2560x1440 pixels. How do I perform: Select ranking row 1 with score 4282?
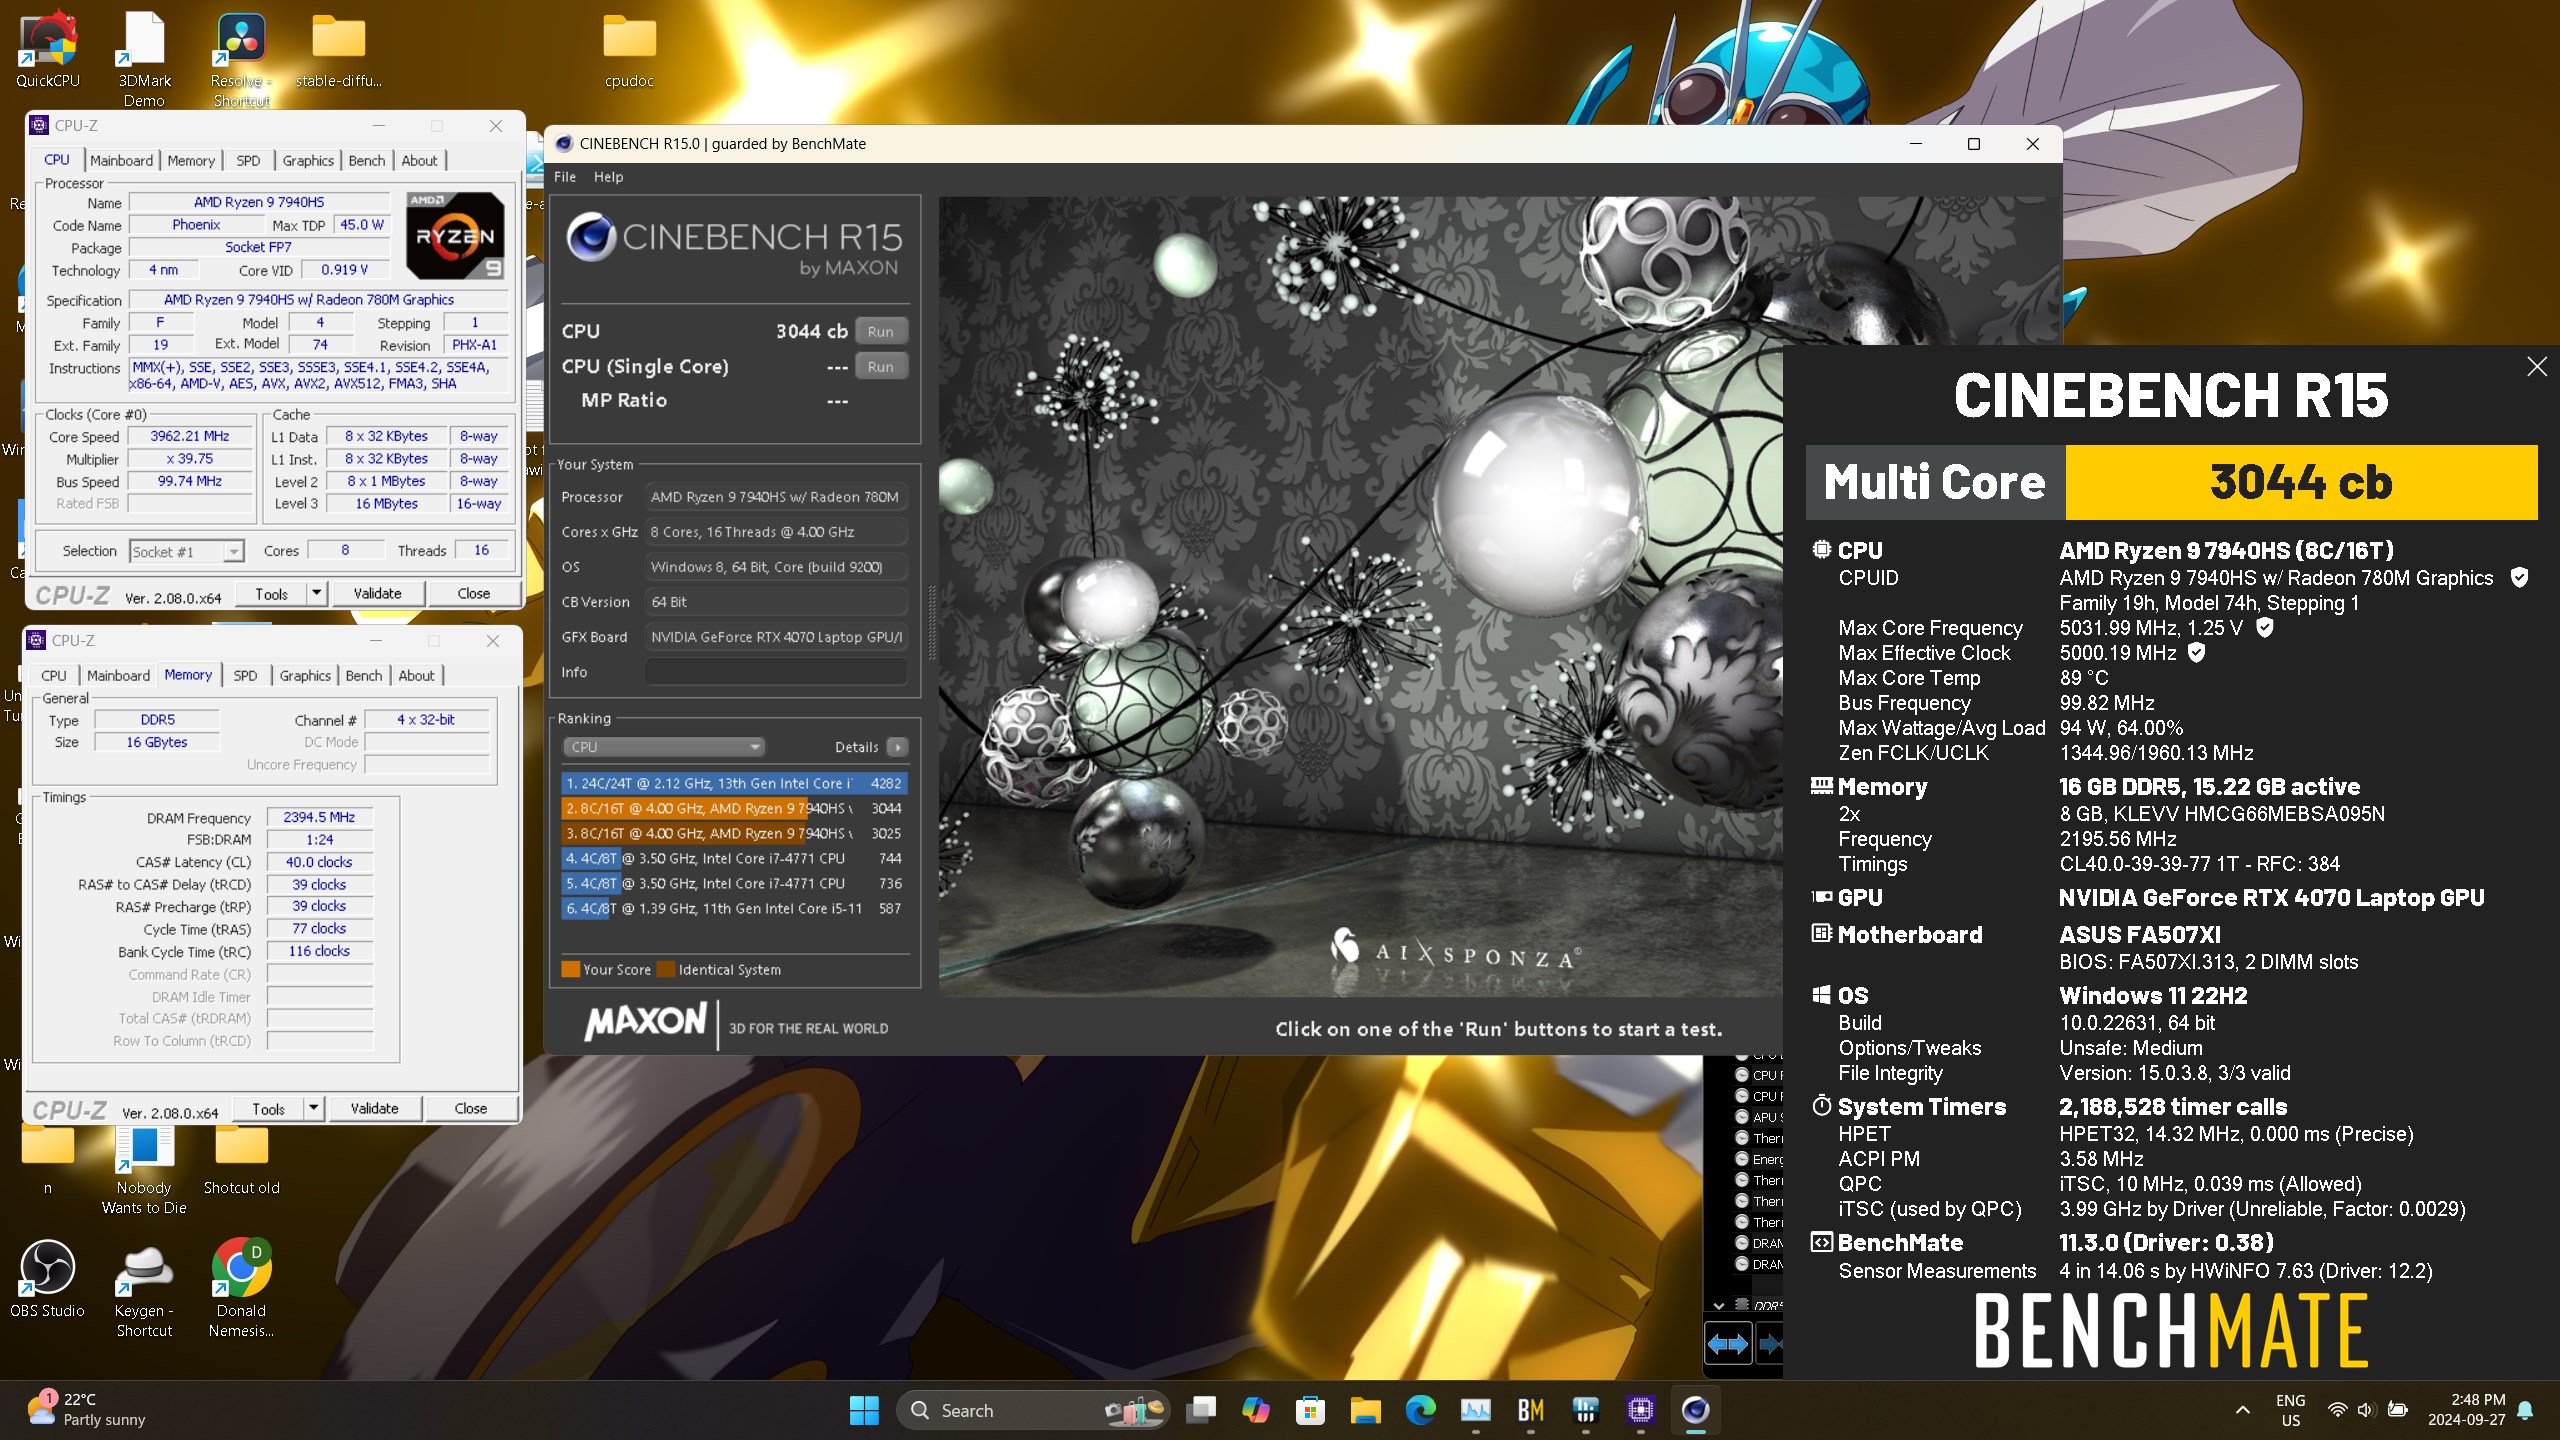(734, 783)
